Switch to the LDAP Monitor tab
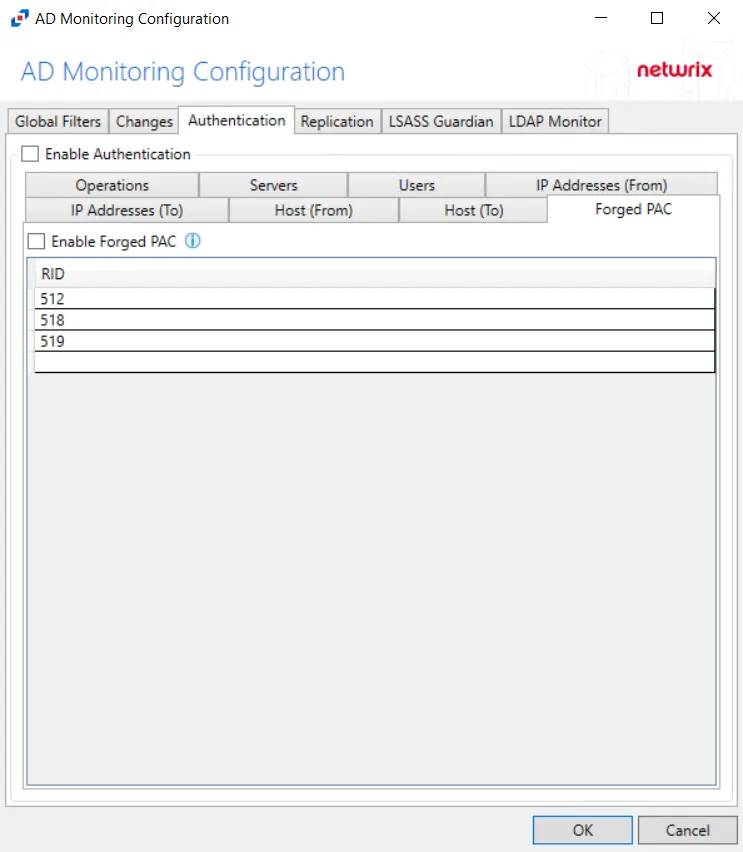743x852 pixels. (x=555, y=121)
